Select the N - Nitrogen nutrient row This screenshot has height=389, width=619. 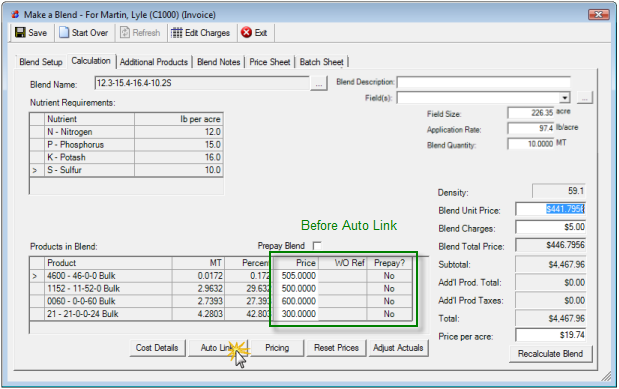click(x=126, y=132)
